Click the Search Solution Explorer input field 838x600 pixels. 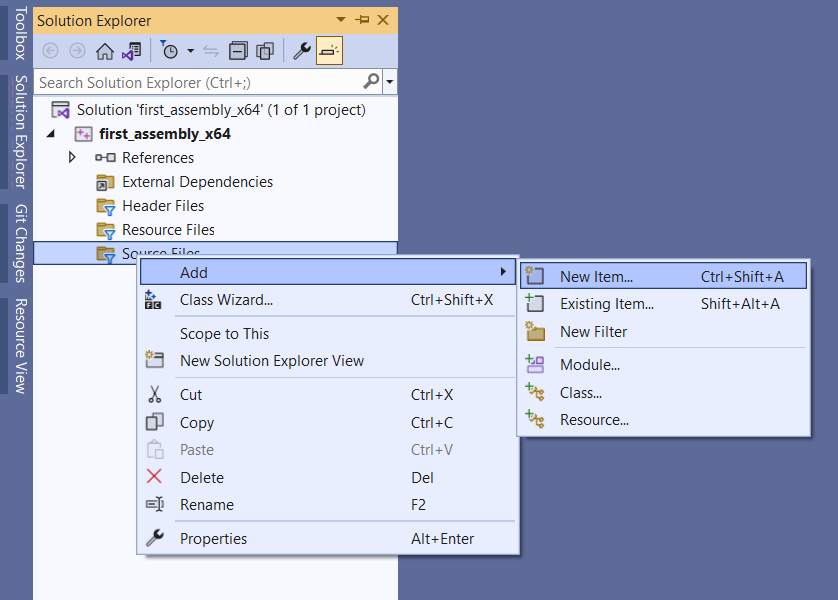(x=198, y=82)
